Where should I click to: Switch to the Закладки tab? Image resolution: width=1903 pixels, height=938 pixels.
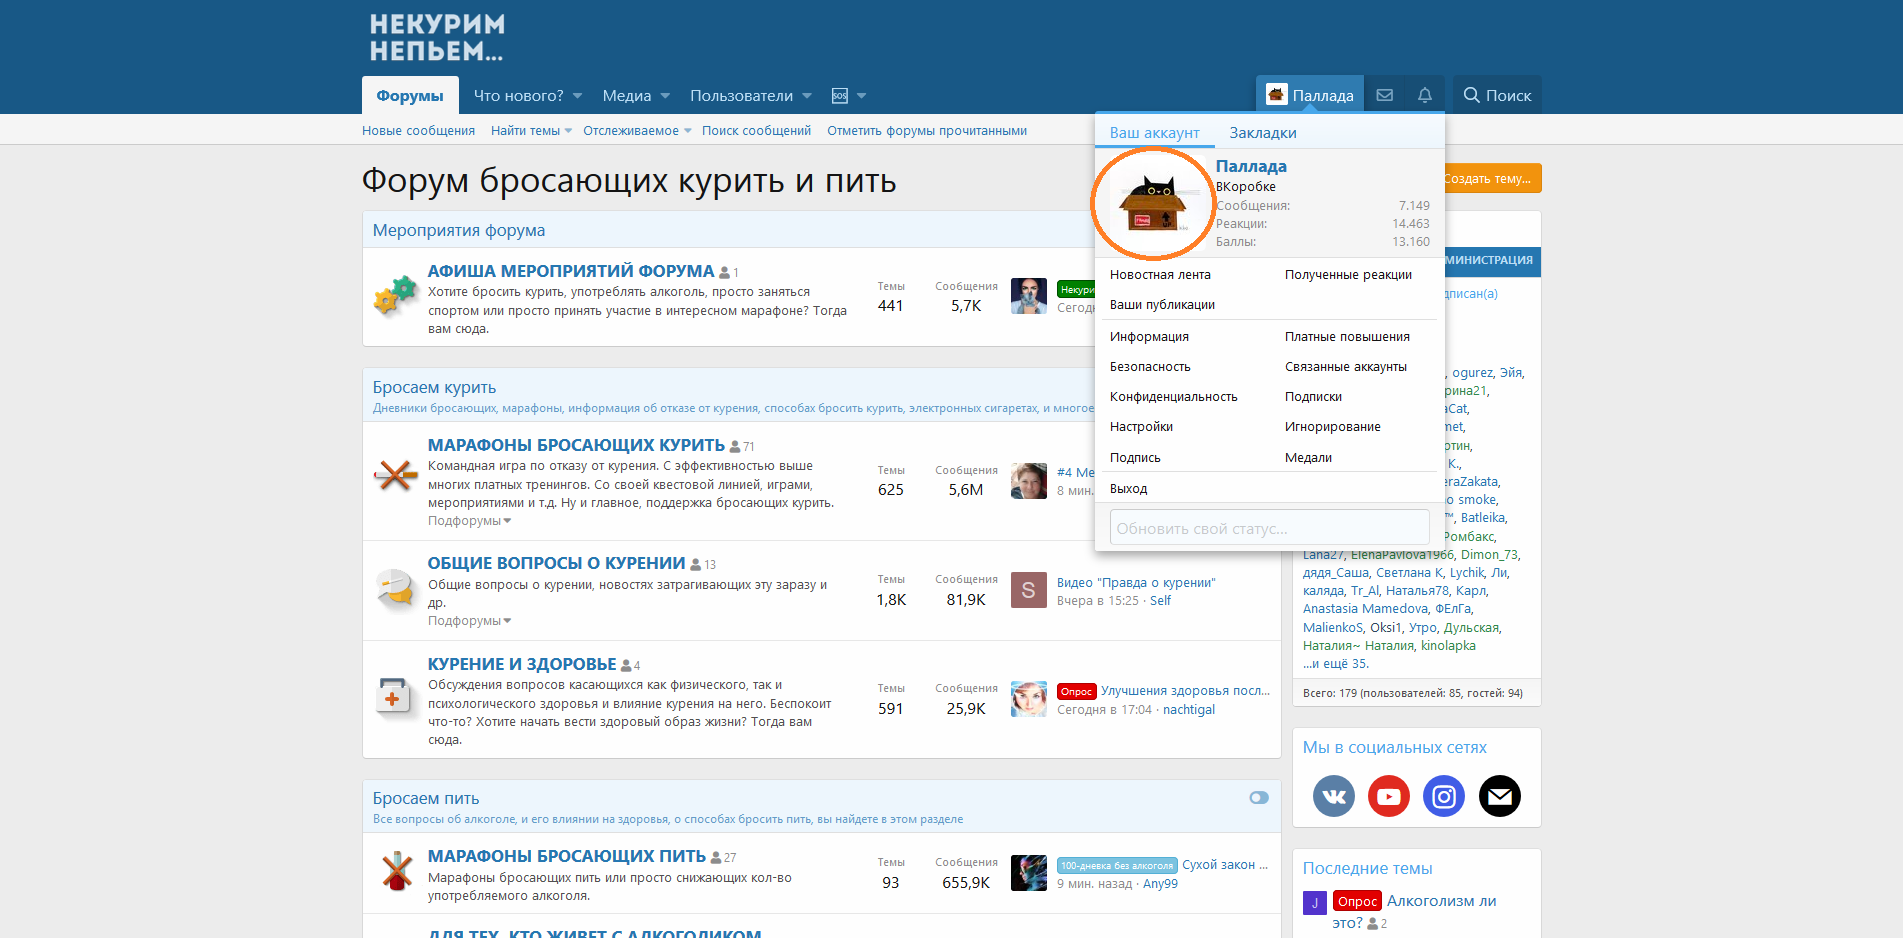pos(1262,133)
